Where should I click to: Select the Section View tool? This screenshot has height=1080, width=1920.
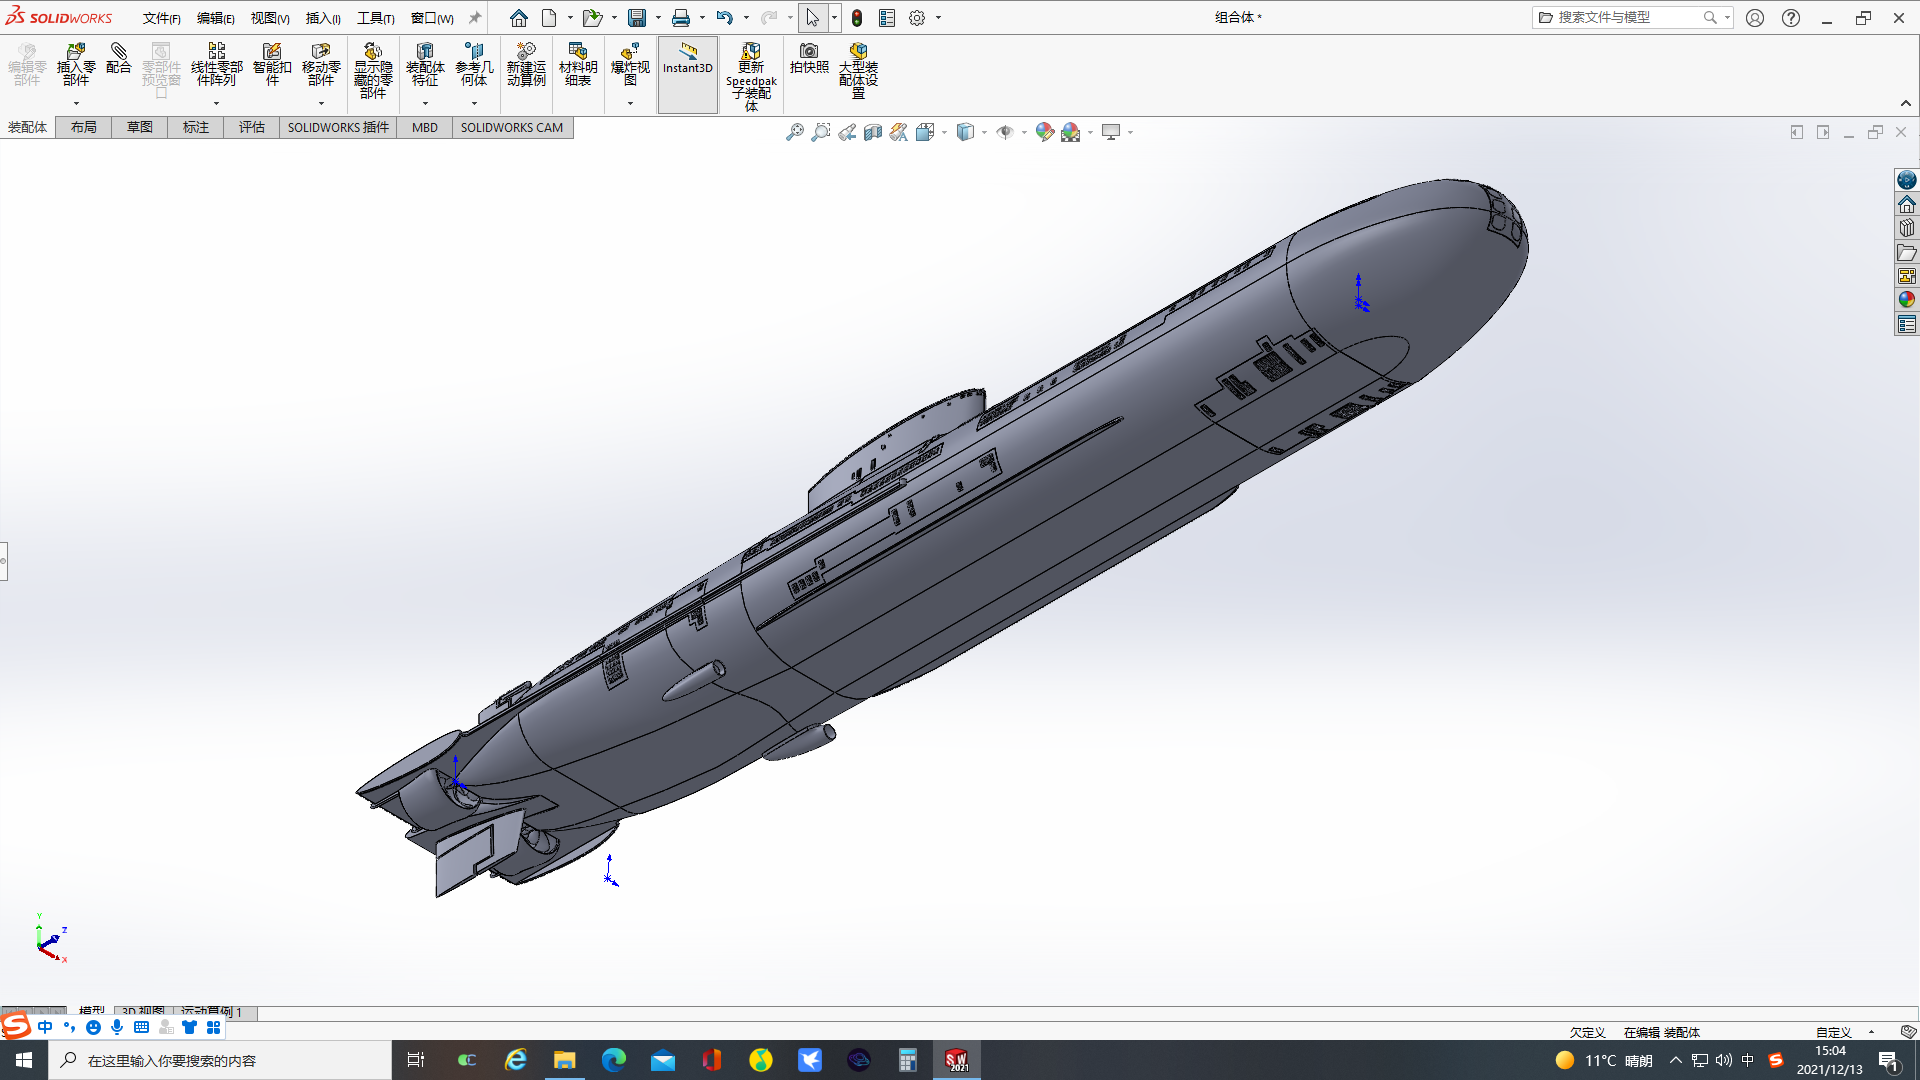872,132
